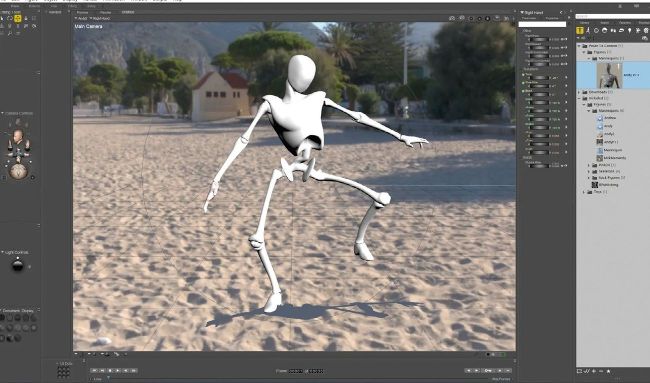Click the play button in animation controls
This screenshot has height=383, width=650.
pos(118,370)
